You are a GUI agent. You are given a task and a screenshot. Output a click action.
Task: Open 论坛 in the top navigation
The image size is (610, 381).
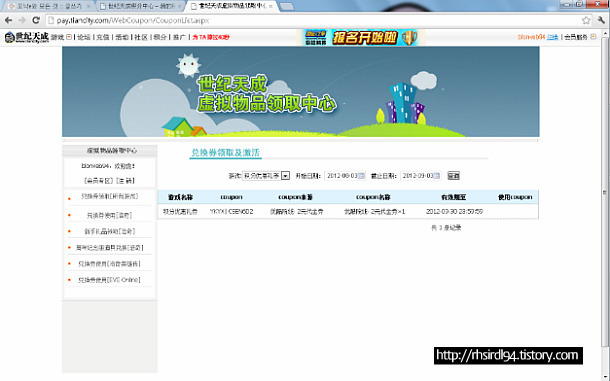click(x=84, y=37)
